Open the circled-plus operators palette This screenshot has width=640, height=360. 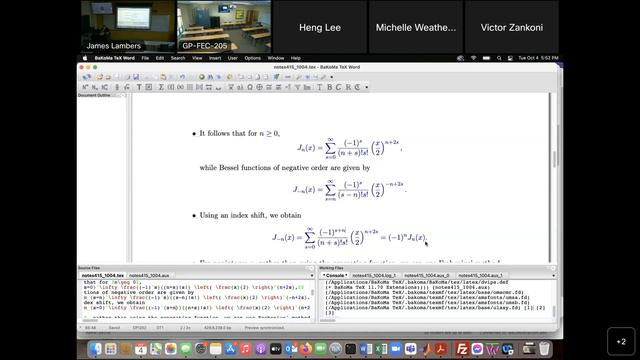pyautogui.click(x=259, y=87)
